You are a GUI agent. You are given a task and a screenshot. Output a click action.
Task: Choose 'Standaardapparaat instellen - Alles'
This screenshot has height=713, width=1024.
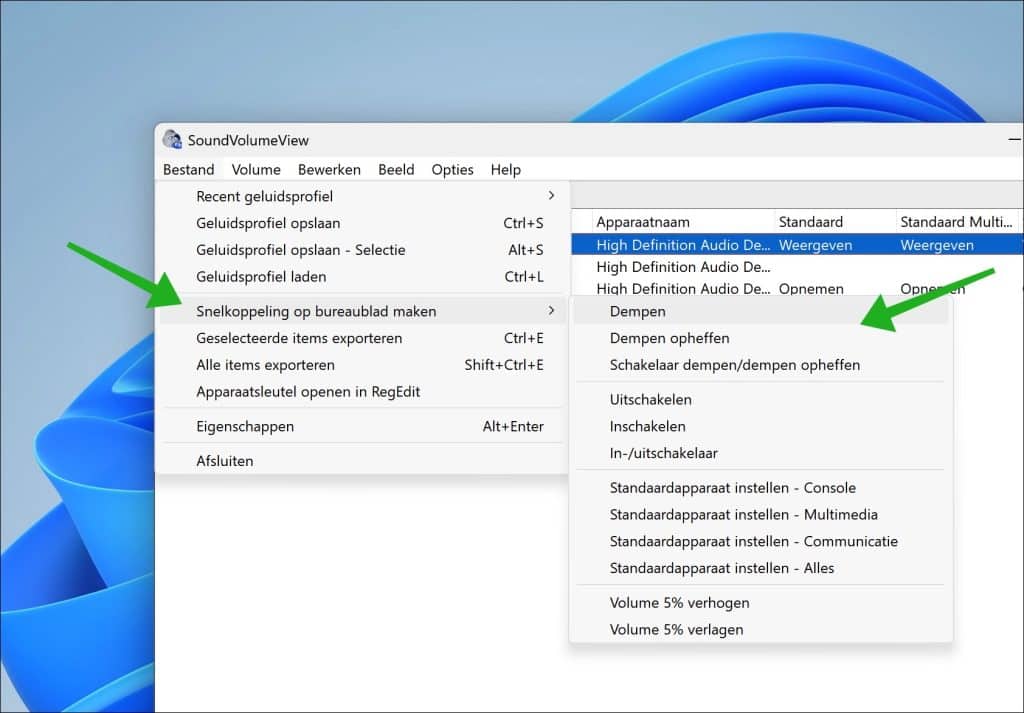[x=761, y=568]
